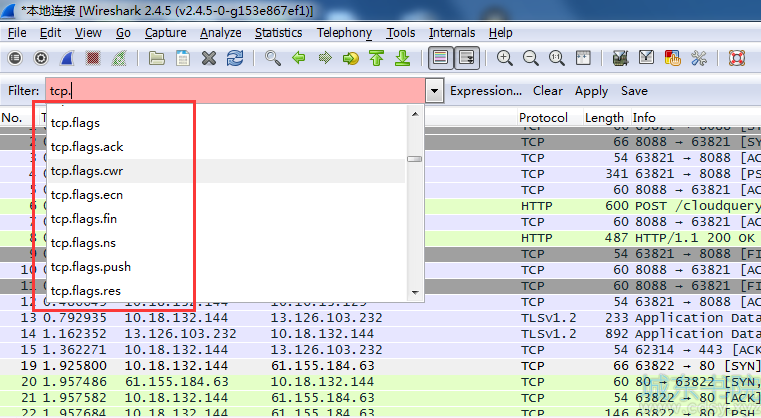Go forward in packet history
Screen dimensions: 761x418
[x=325, y=58]
